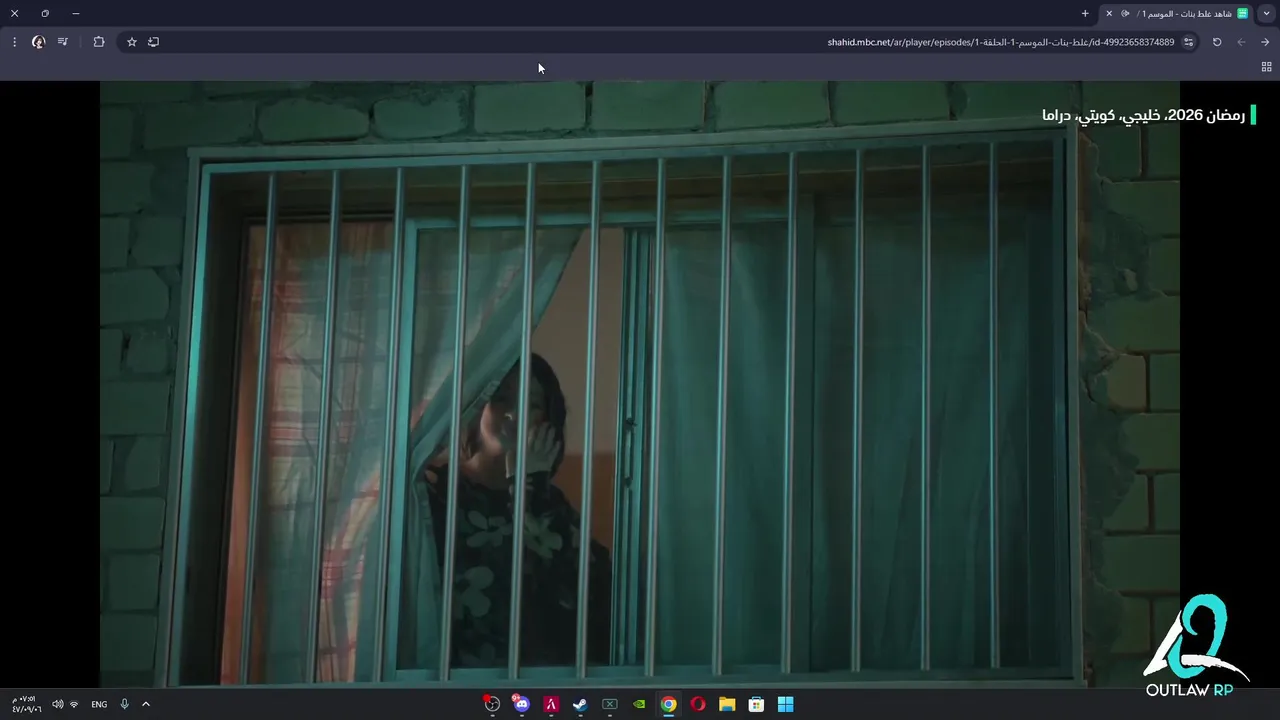Bookmark this page with the star
Screen dimensions: 1280x720
(131, 42)
